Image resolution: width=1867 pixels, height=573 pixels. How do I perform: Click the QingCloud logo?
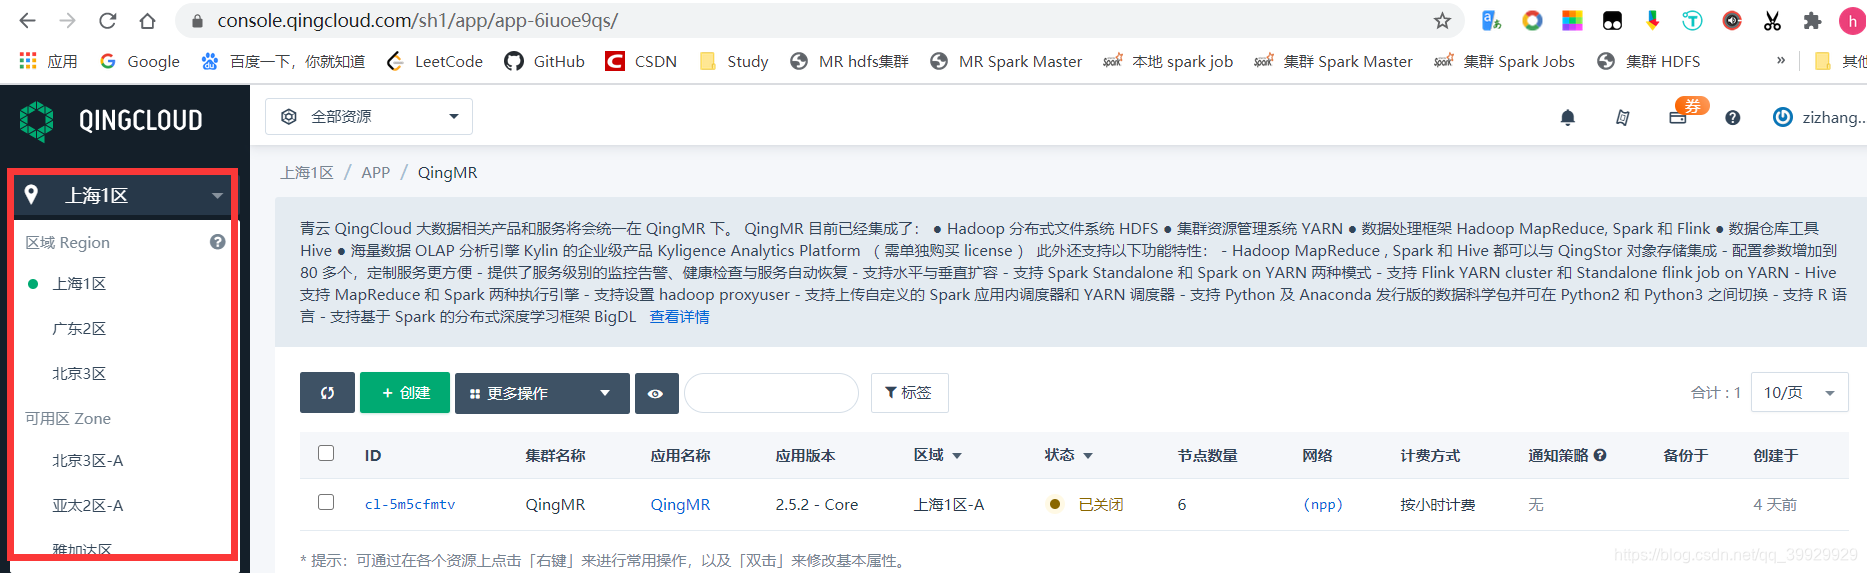pyautogui.click(x=111, y=121)
